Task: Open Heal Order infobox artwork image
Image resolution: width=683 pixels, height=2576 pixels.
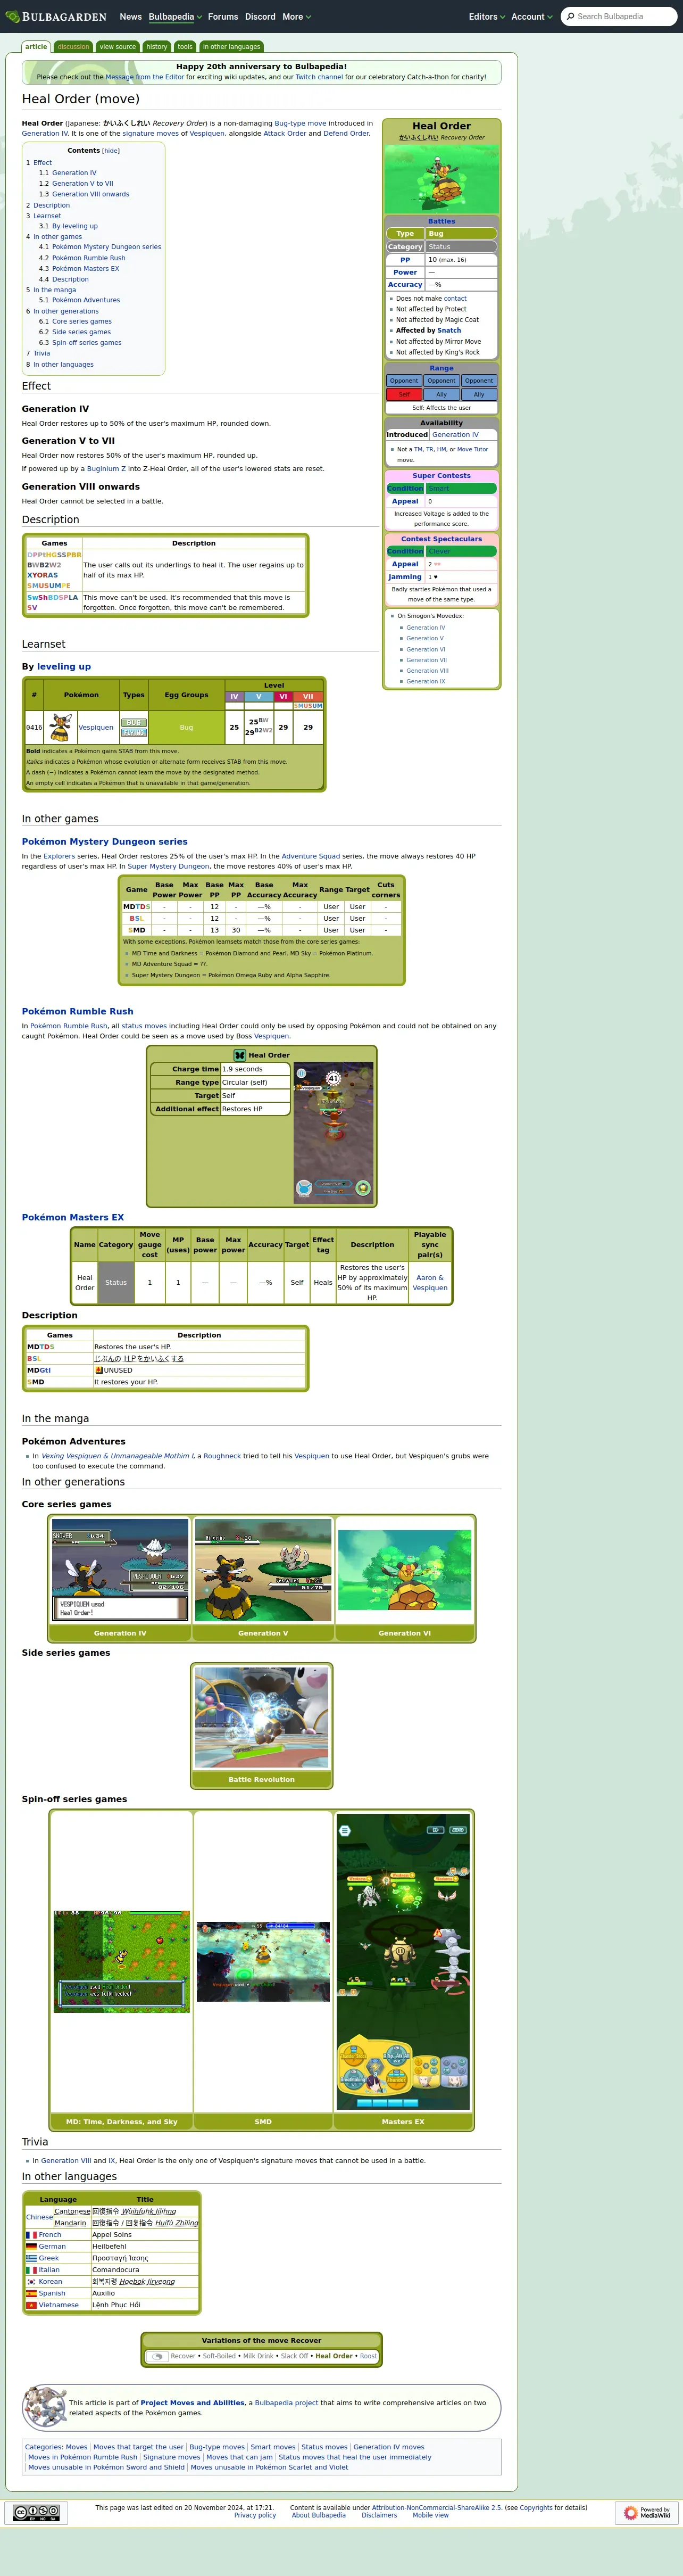Action: click(x=441, y=178)
